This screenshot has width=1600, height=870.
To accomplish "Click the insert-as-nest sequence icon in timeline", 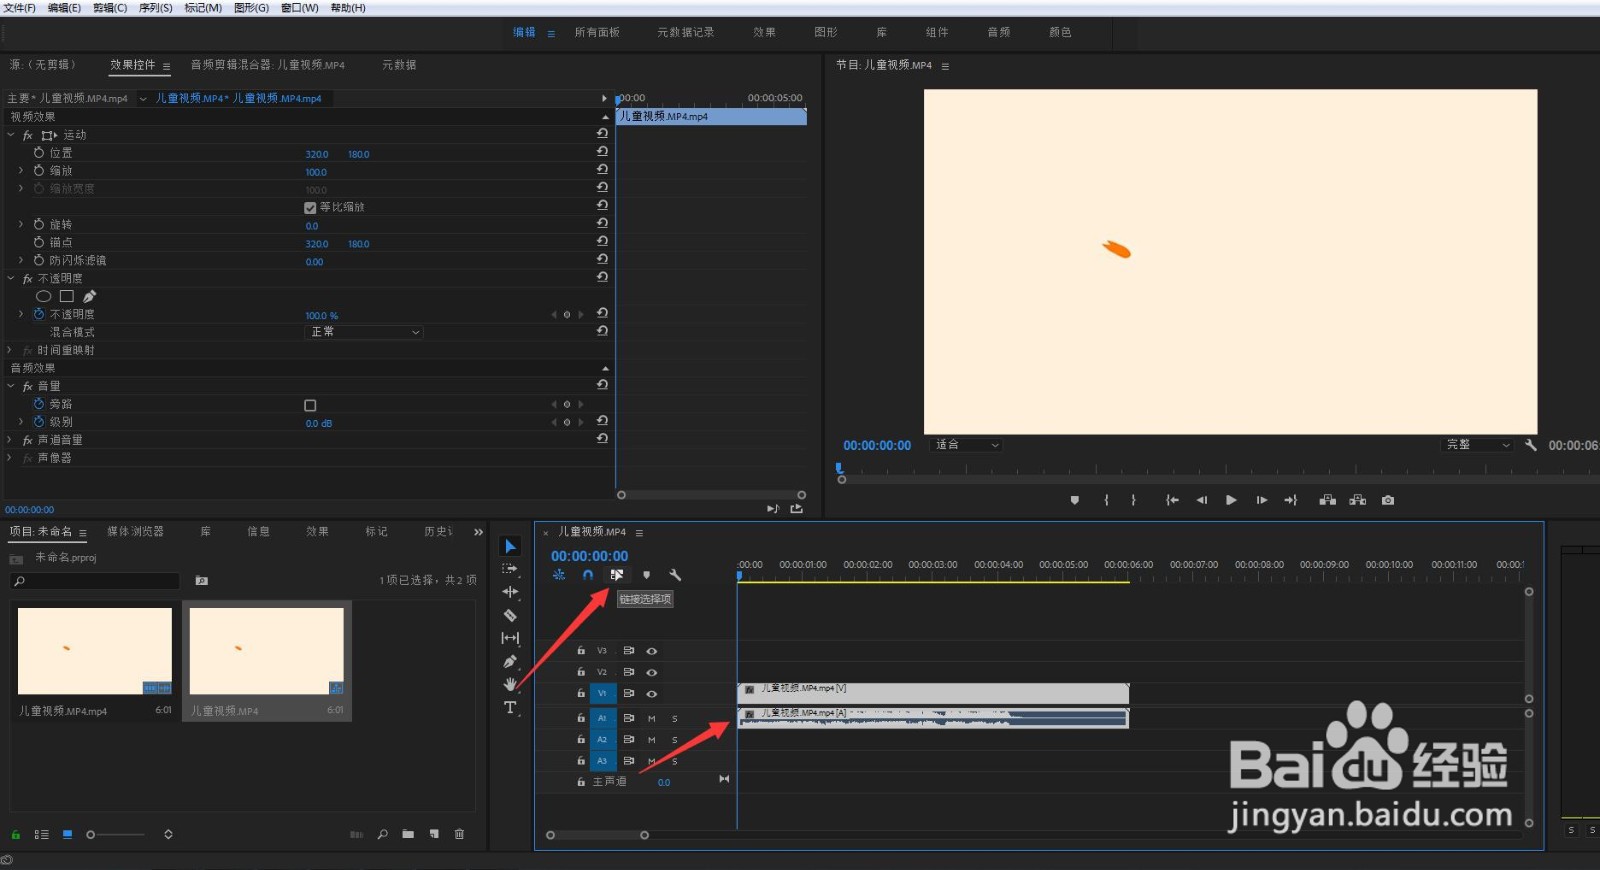I will click(559, 575).
